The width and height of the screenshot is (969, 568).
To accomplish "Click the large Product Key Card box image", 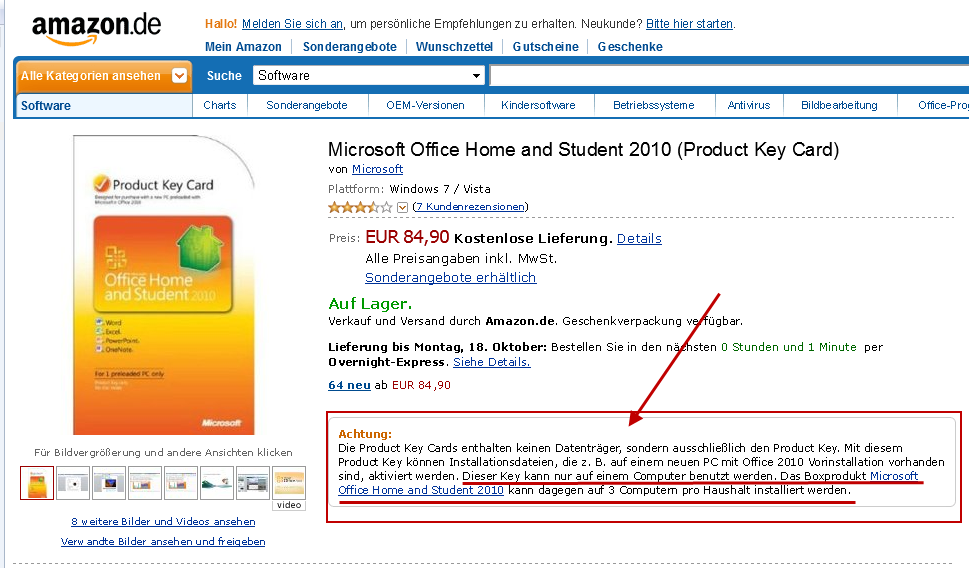I will (164, 284).
